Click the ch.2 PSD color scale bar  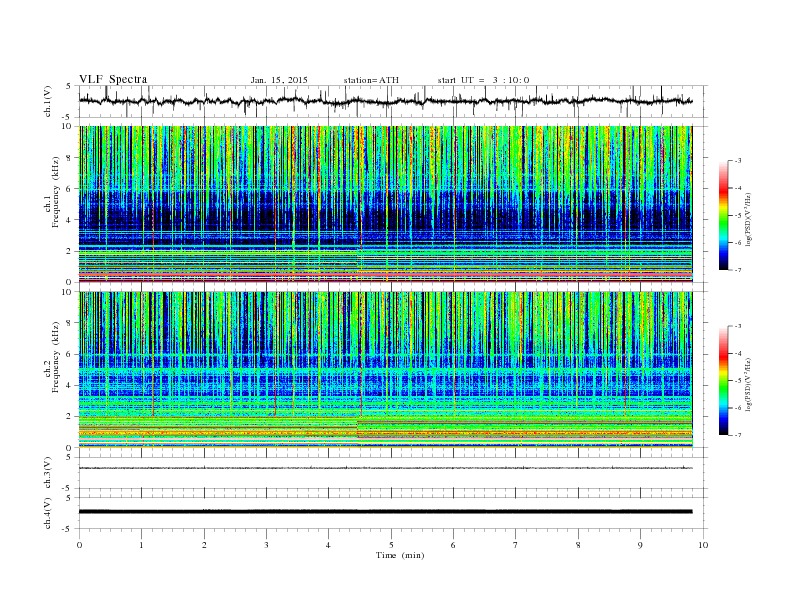click(x=723, y=380)
